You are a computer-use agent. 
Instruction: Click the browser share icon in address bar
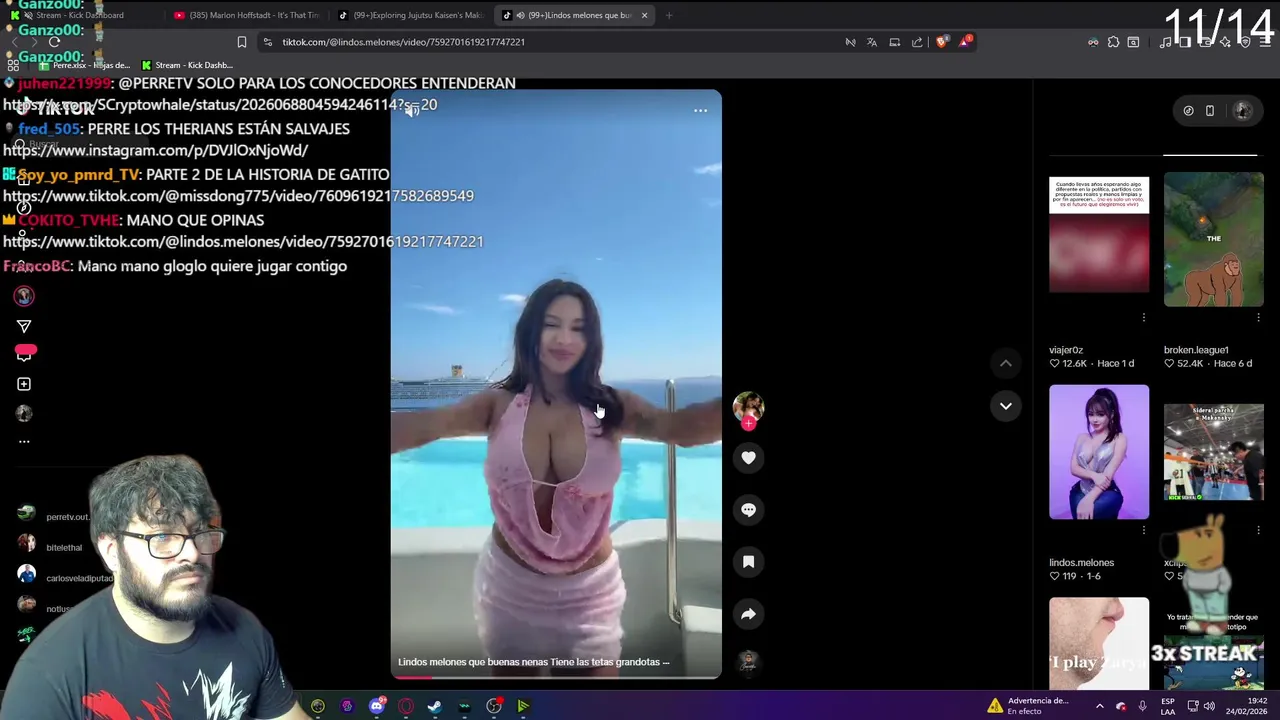pos(917,42)
